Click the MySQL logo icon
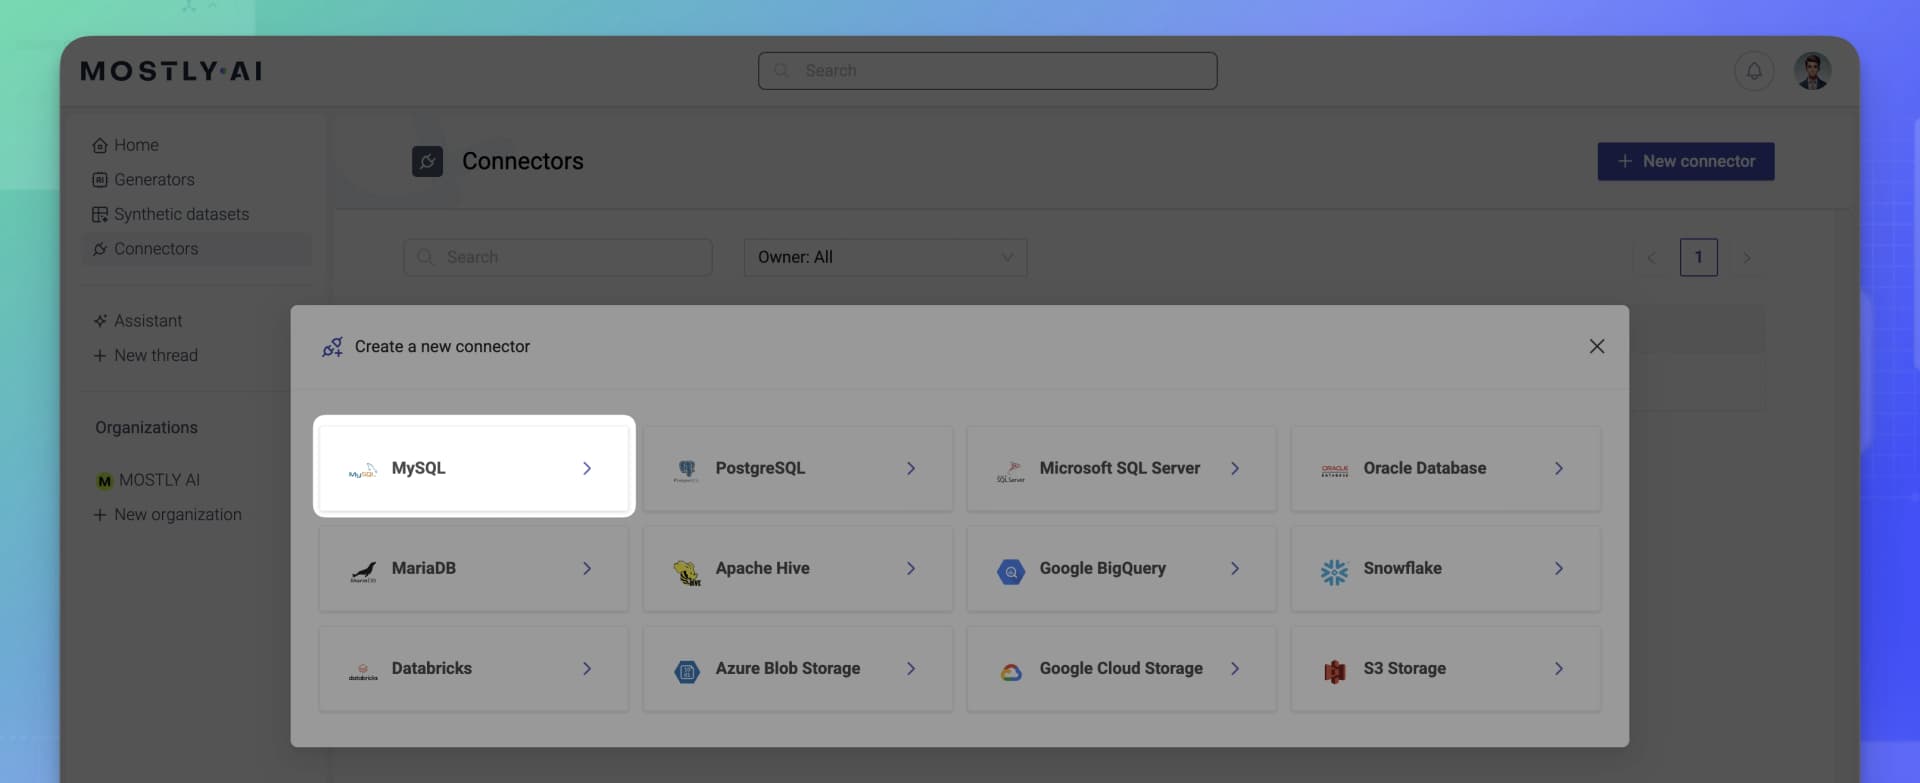 pos(362,469)
